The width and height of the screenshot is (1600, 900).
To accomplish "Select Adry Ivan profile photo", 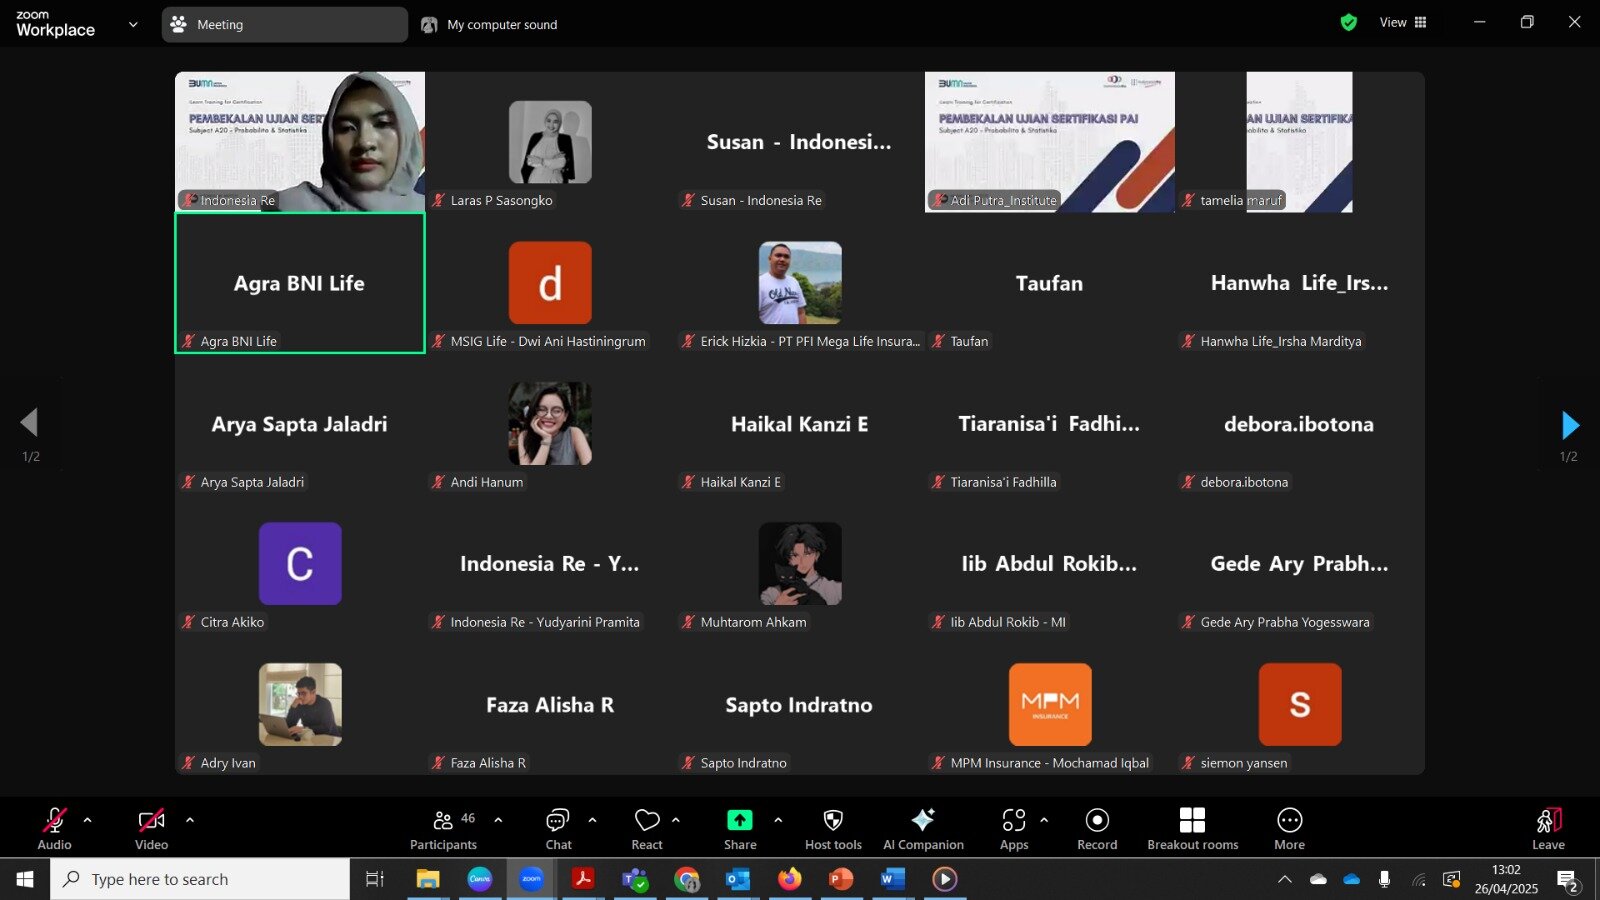I will (300, 704).
